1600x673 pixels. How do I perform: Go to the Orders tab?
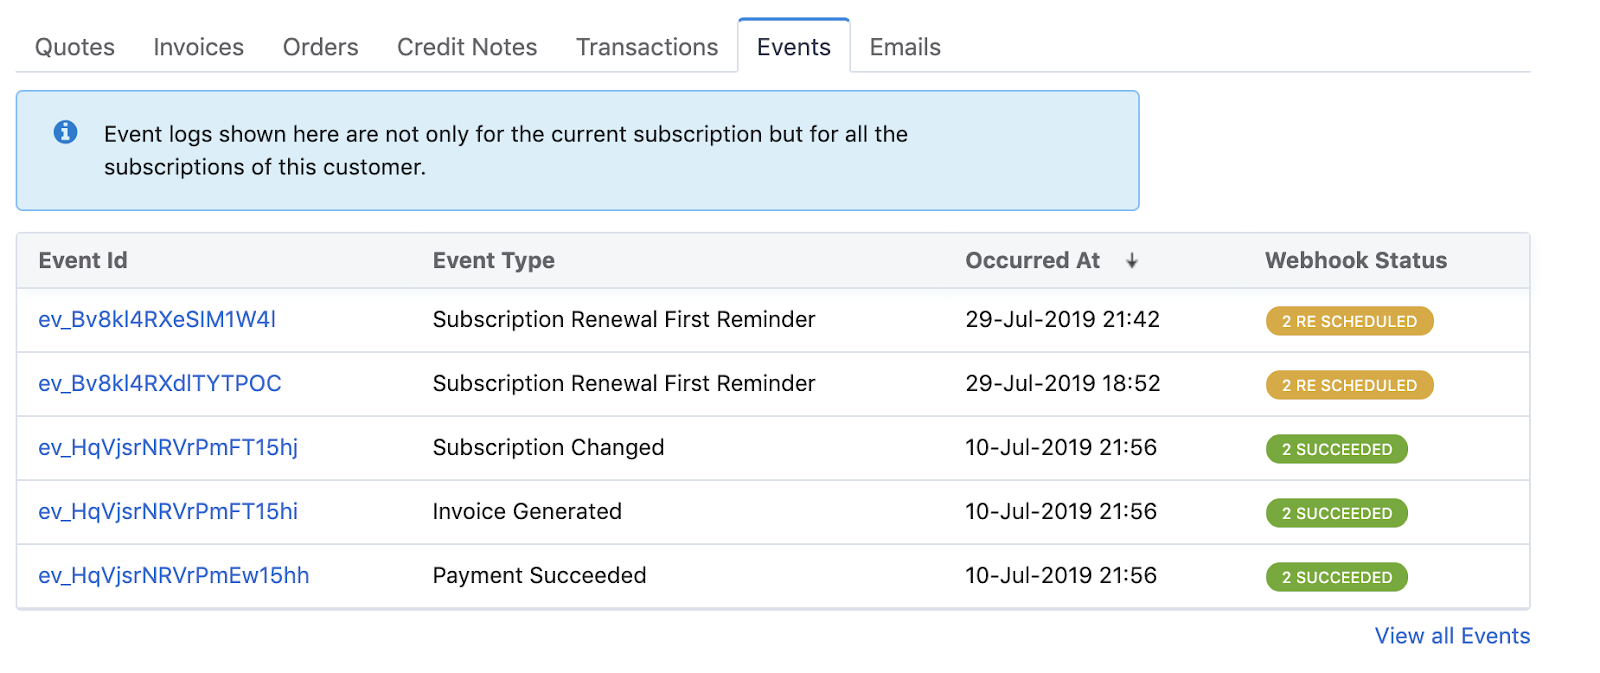tap(320, 47)
